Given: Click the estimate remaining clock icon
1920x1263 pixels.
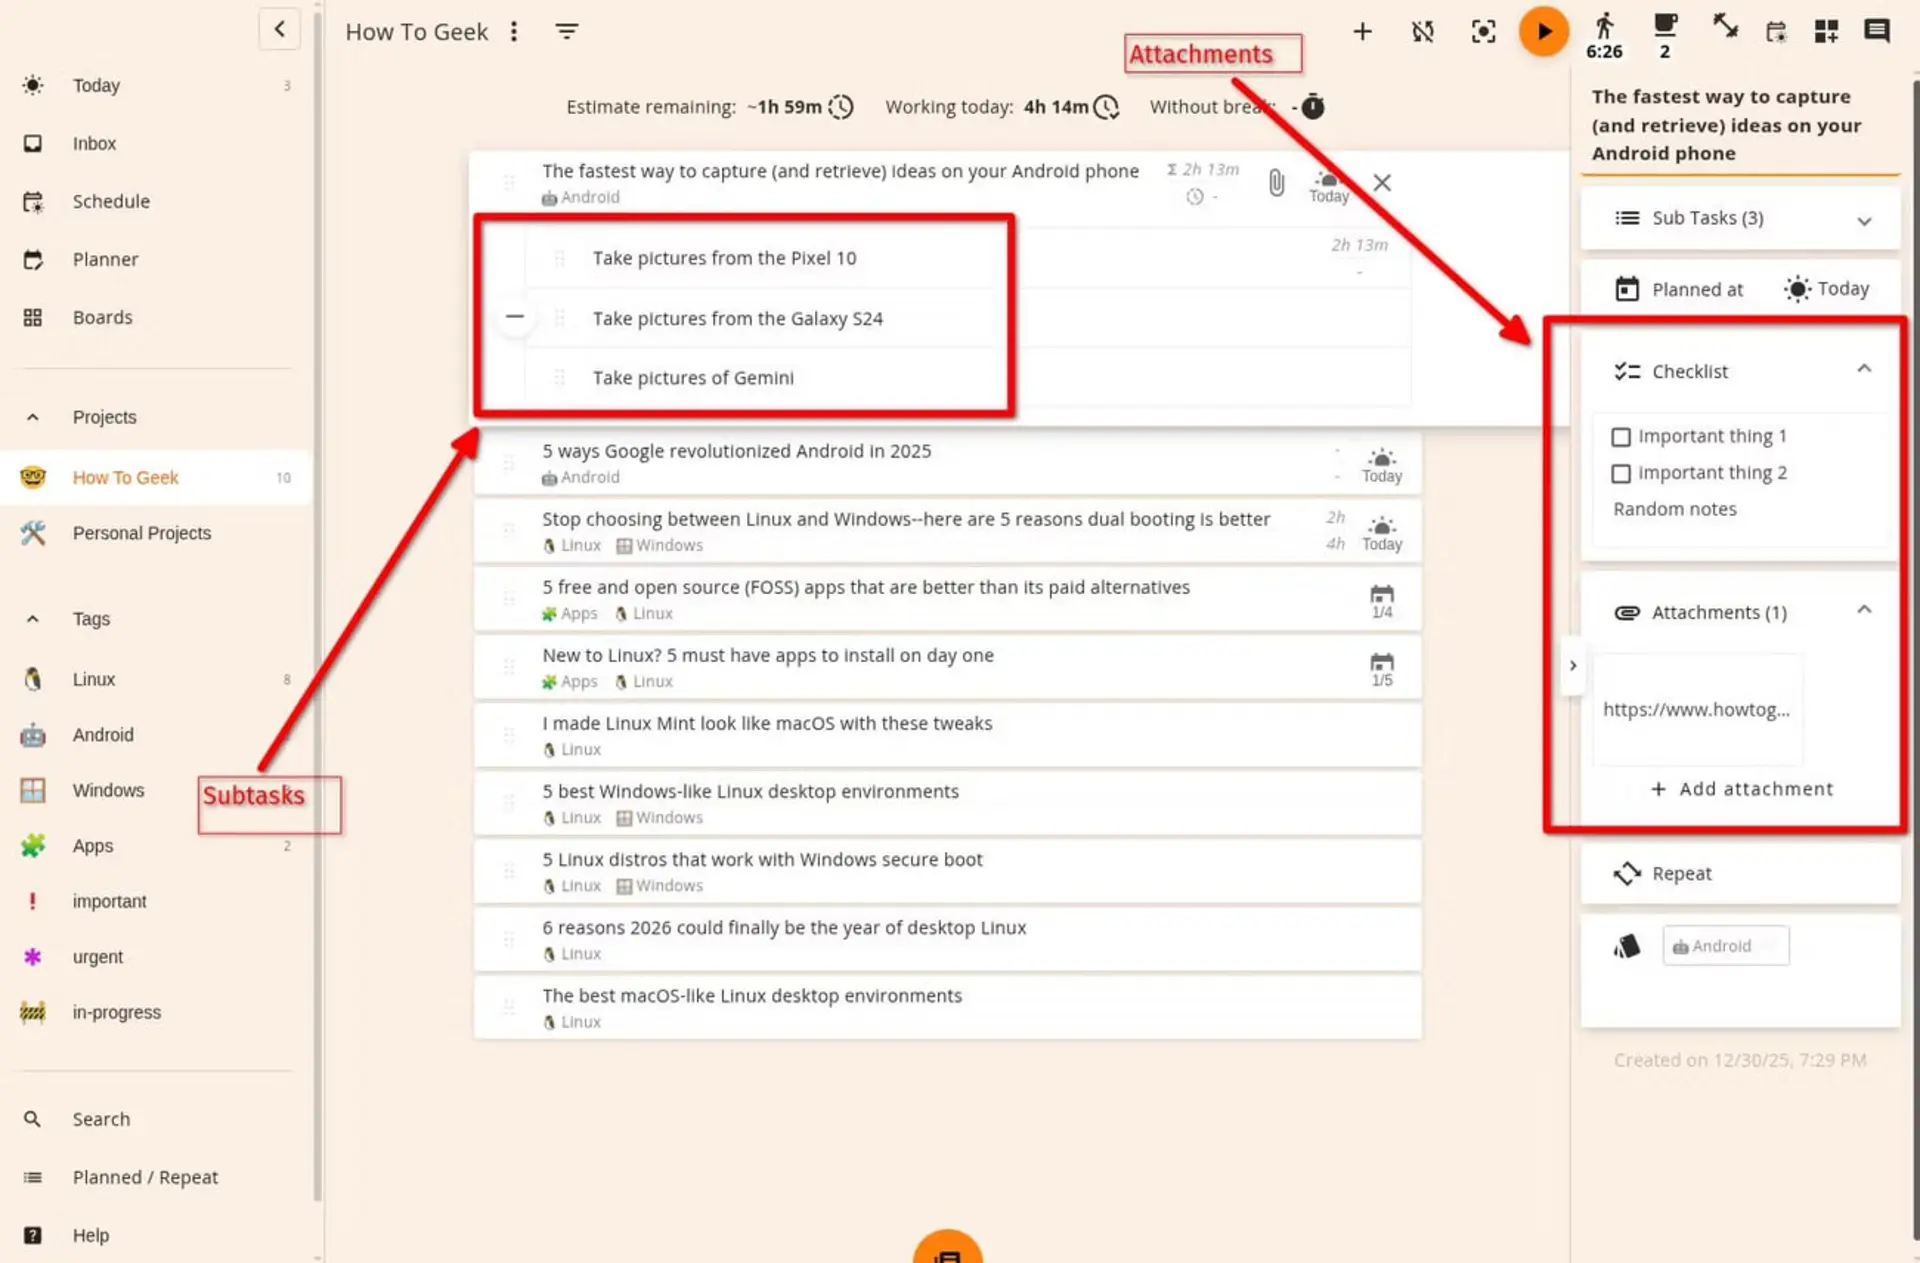Looking at the screenshot, I should (841, 107).
